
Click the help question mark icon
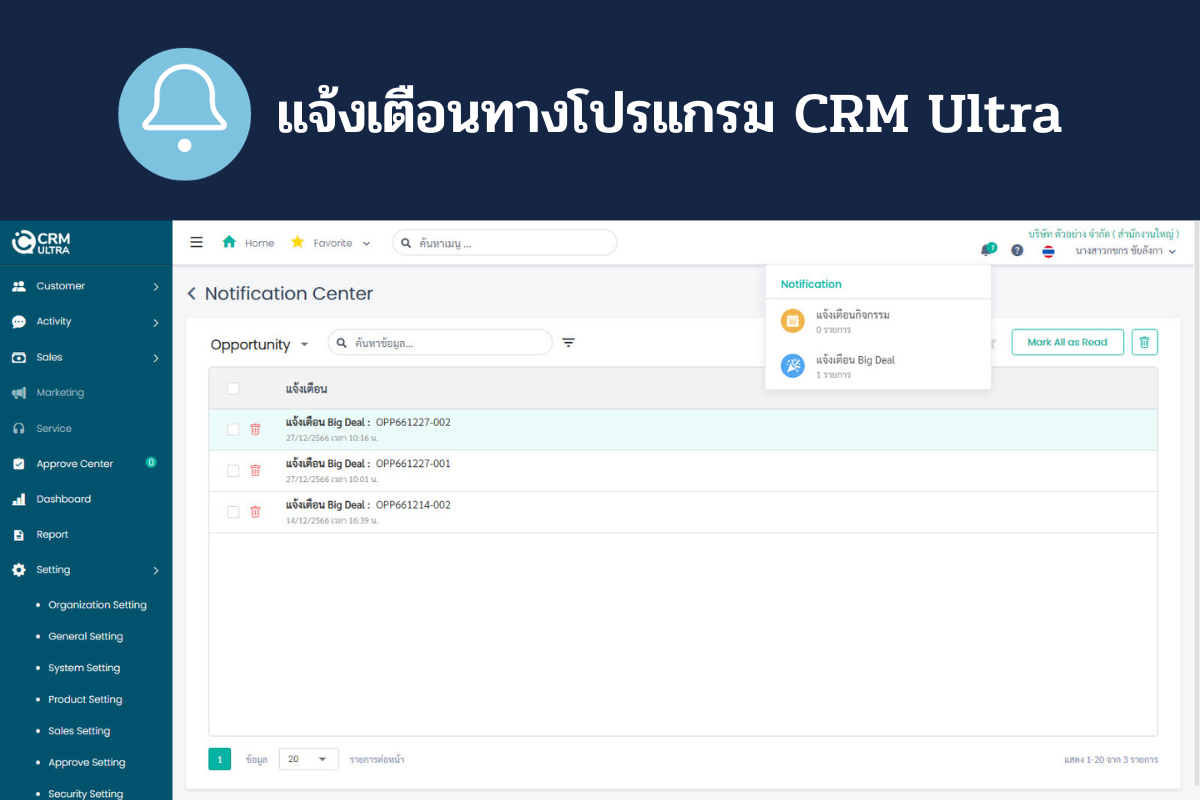1017,250
